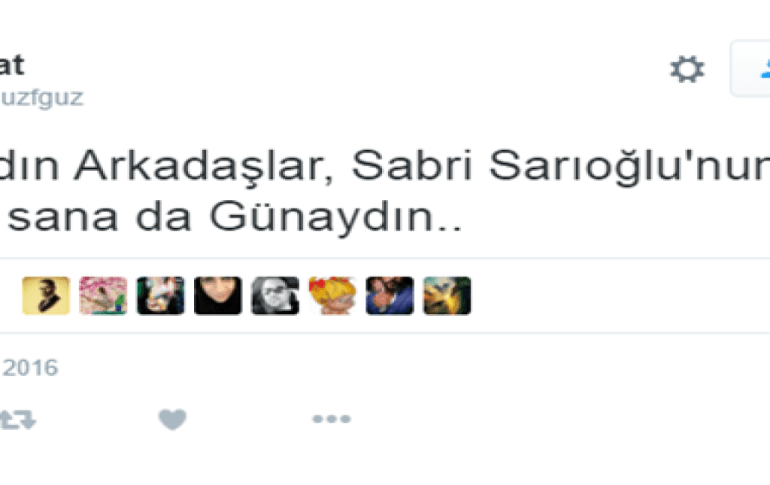Screen dimensions: 770x485
Task: Select the yellow-background portrait avatar
Action: [x=46, y=296]
